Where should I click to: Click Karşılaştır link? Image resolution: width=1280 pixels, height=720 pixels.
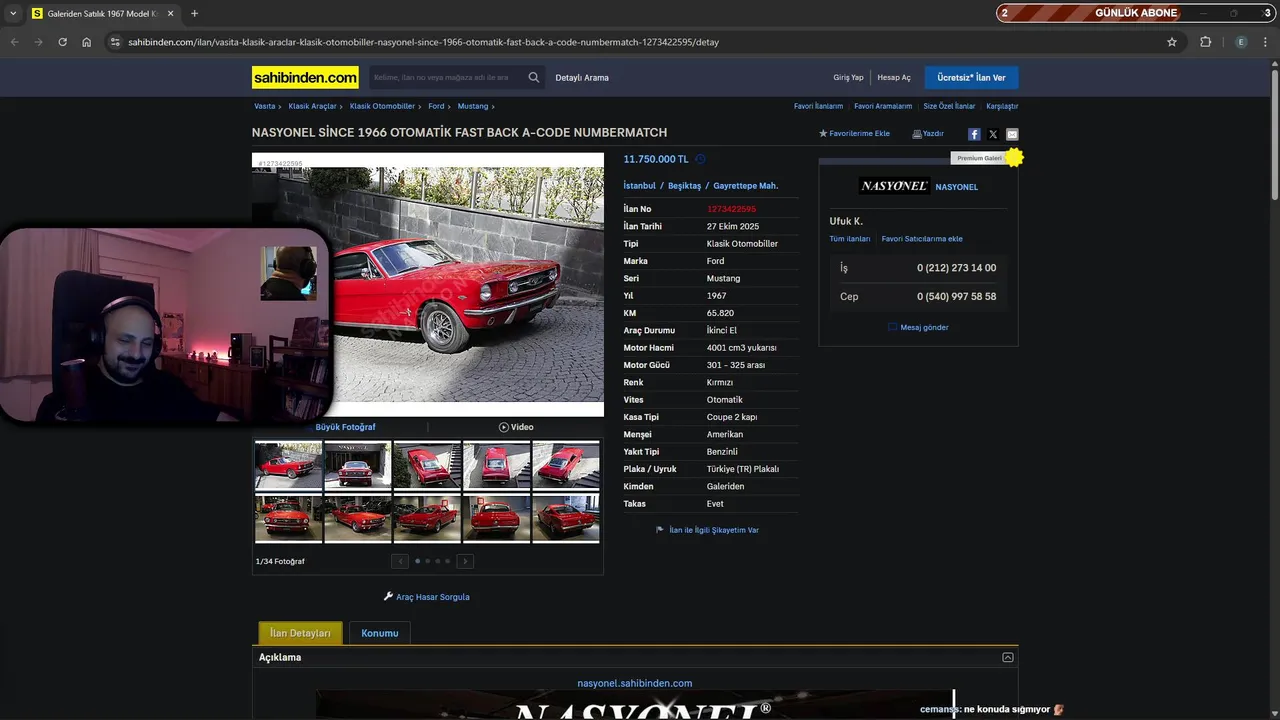1002,106
